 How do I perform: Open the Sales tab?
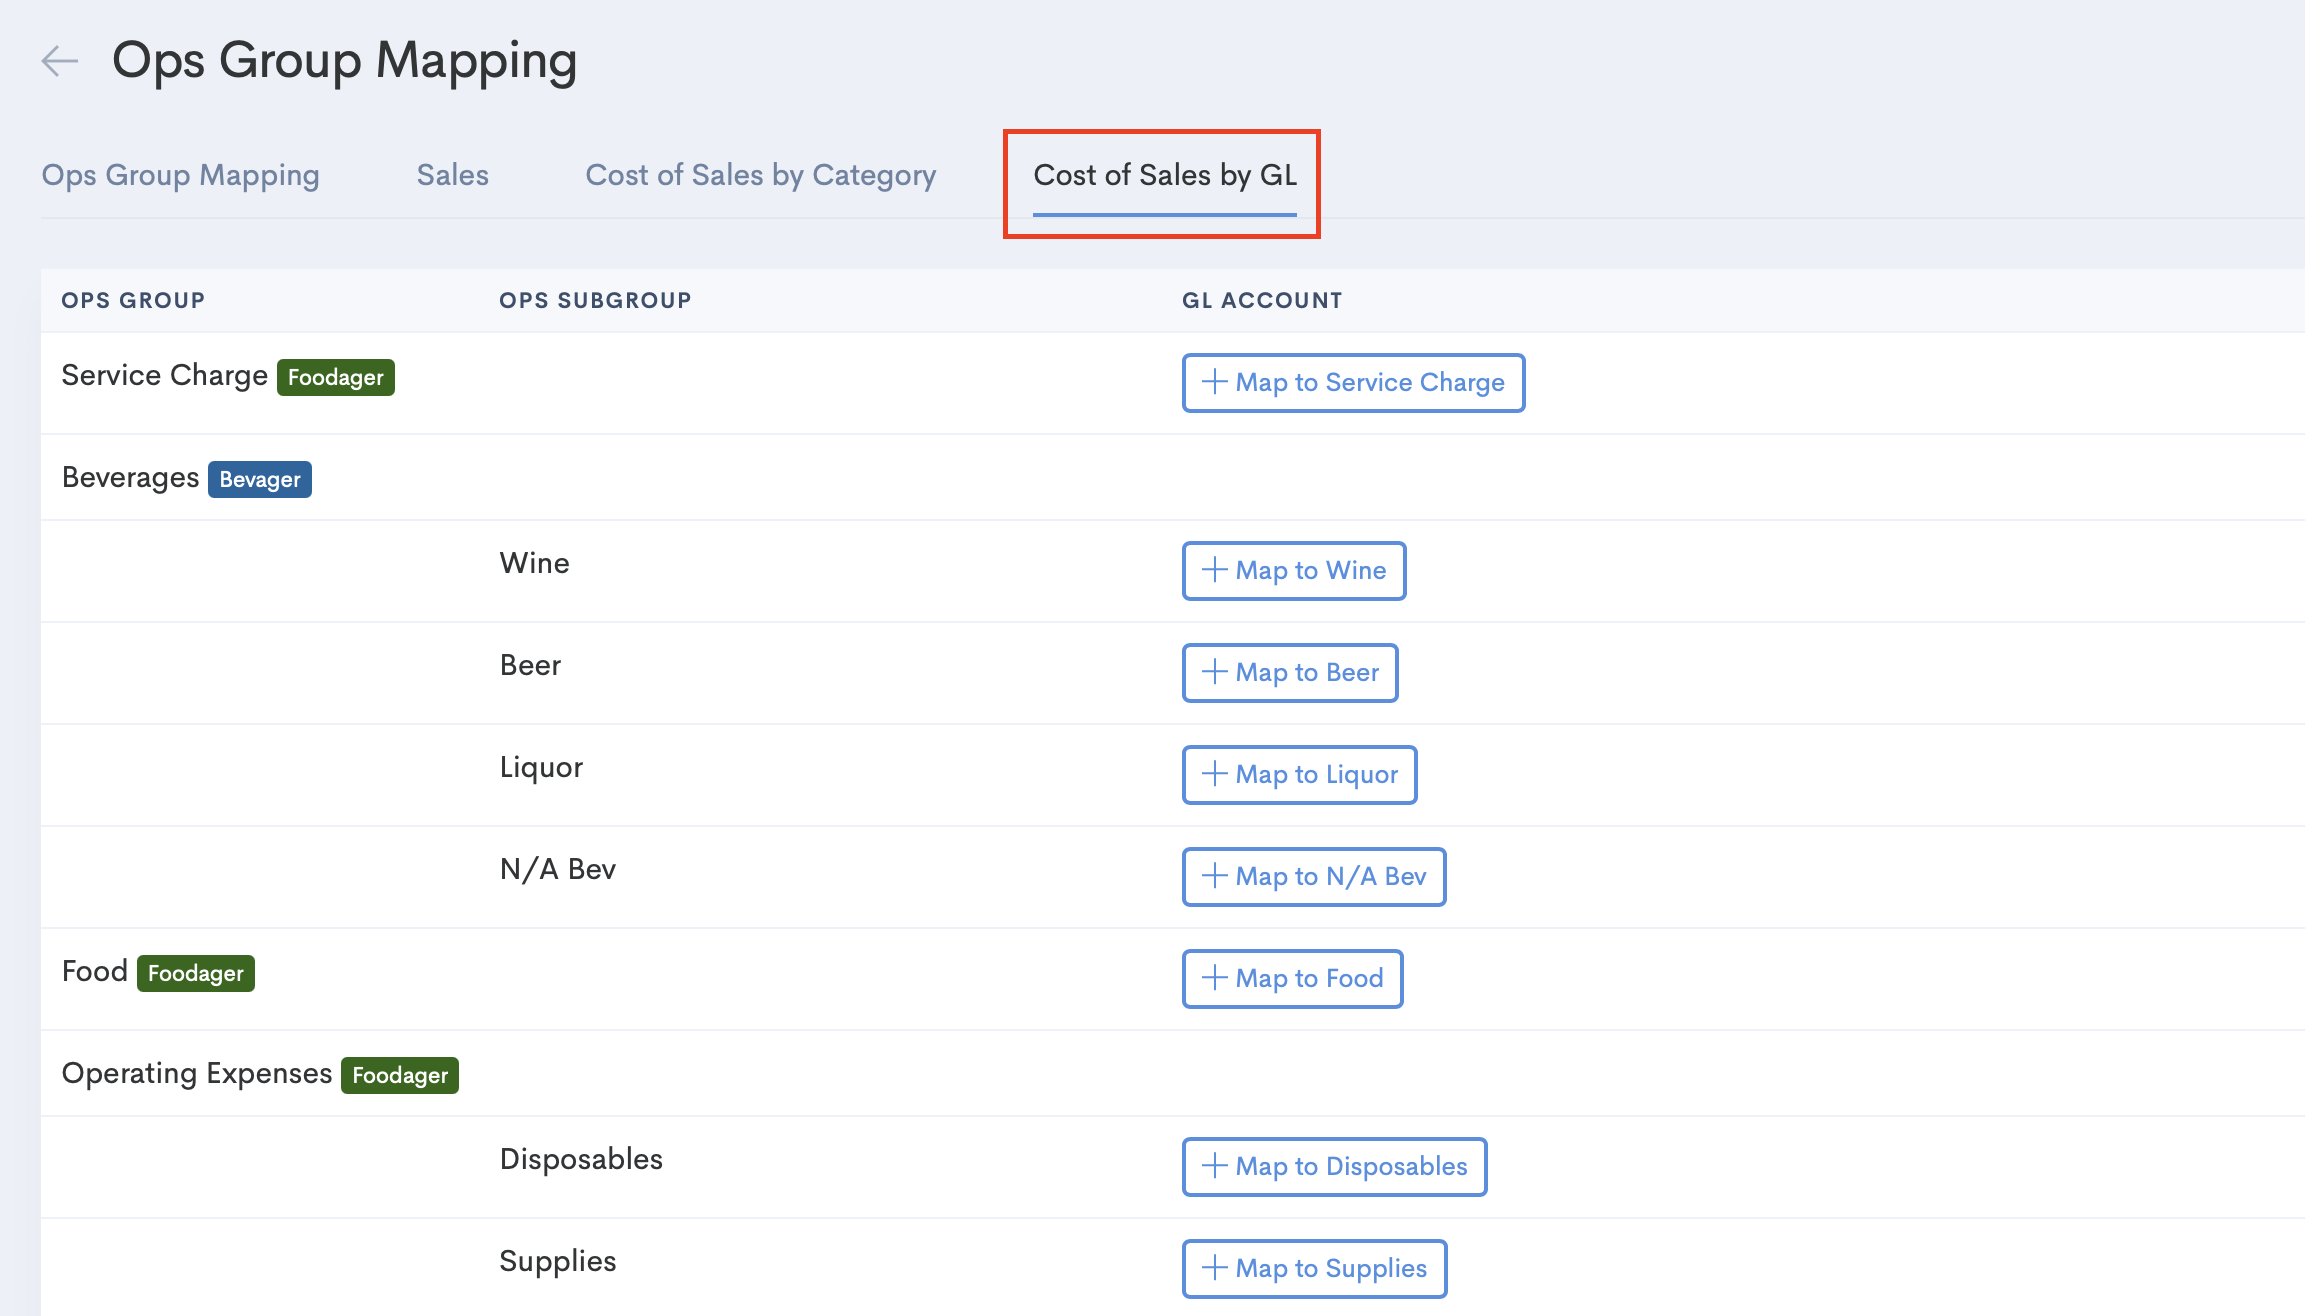452,175
